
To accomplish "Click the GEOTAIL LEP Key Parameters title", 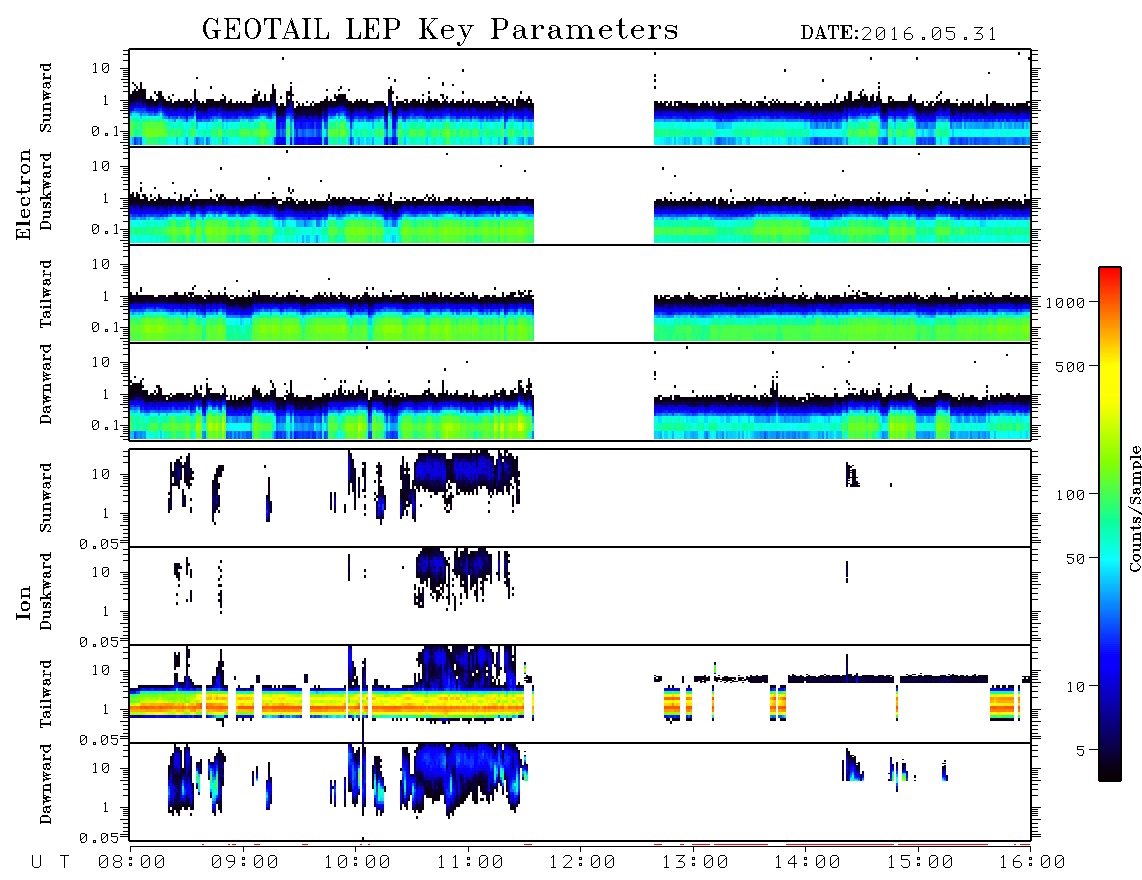I will 440,30.
